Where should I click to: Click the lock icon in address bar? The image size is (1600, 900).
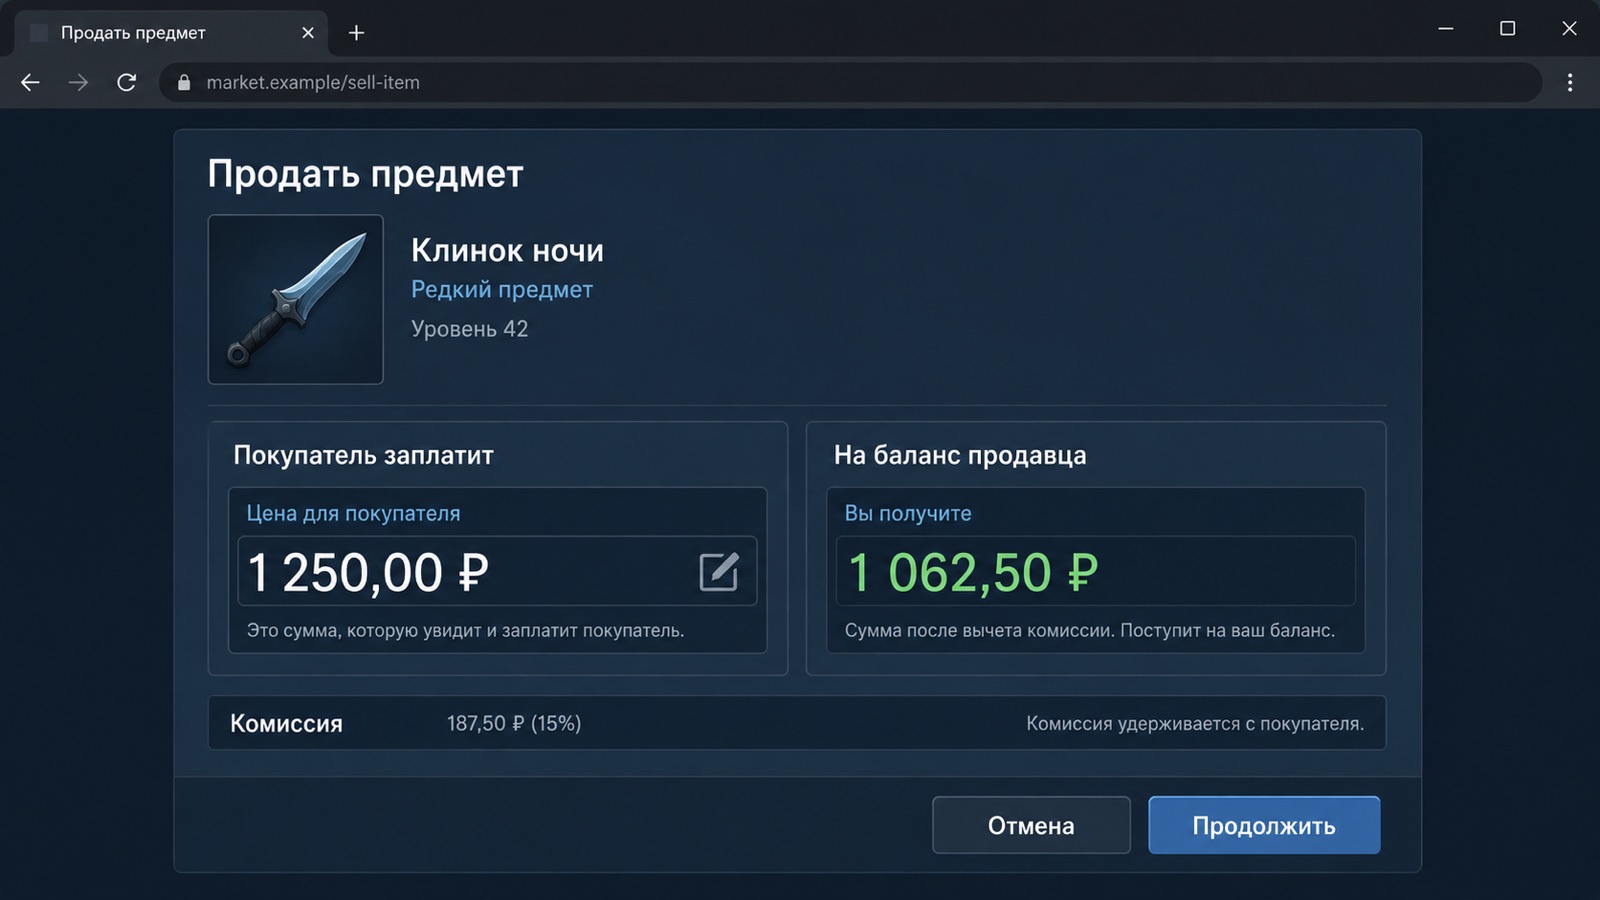coord(184,83)
